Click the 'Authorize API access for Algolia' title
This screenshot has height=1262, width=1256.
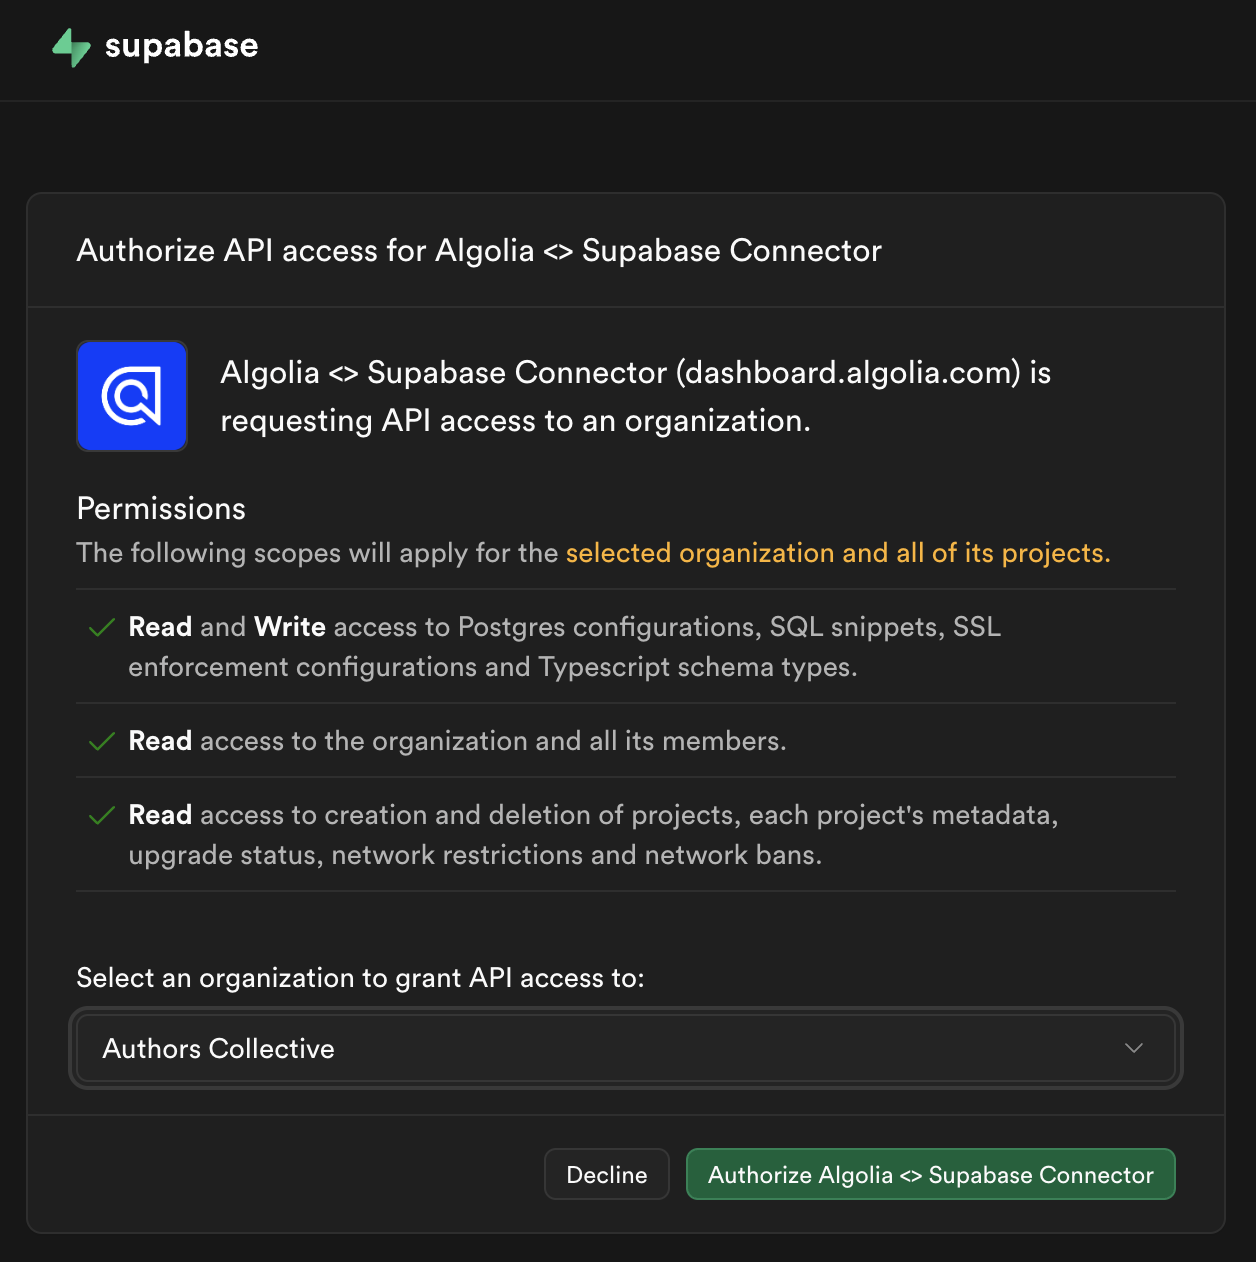pyautogui.click(x=479, y=250)
